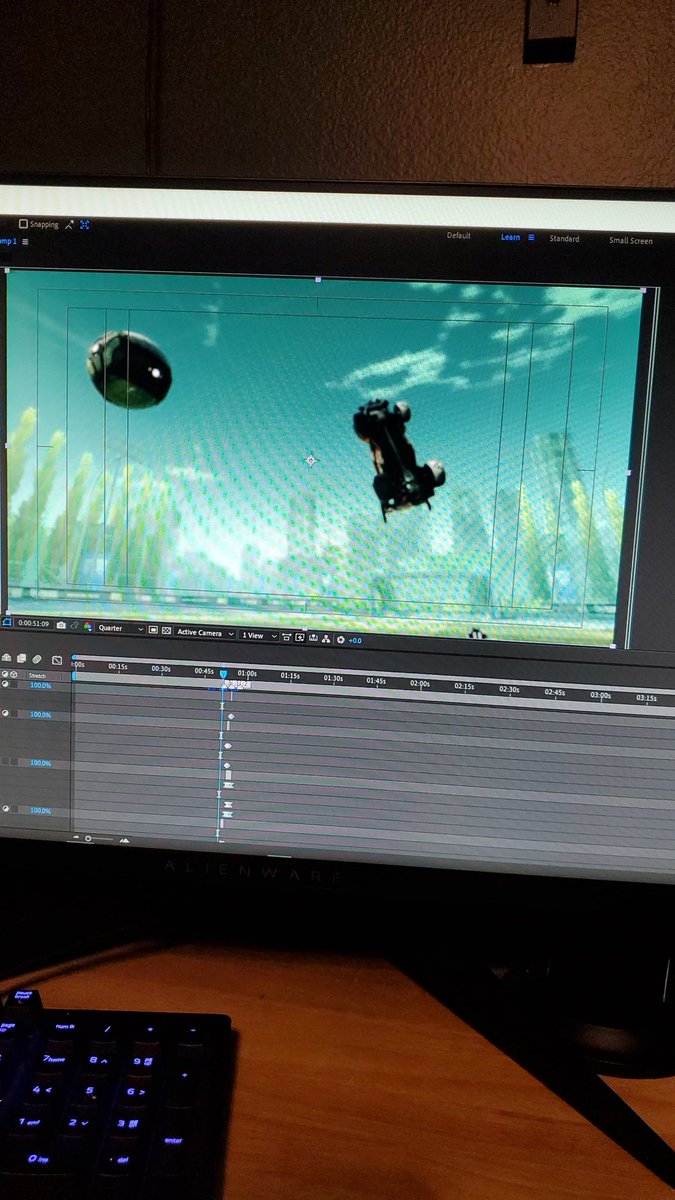This screenshot has width=675, height=1200.
Task: Click the 01:15s mark on time ruler
Action: (x=290, y=676)
